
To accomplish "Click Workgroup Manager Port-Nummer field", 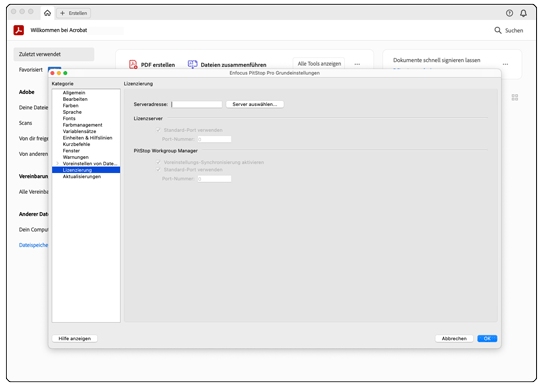I will click(x=214, y=179).
